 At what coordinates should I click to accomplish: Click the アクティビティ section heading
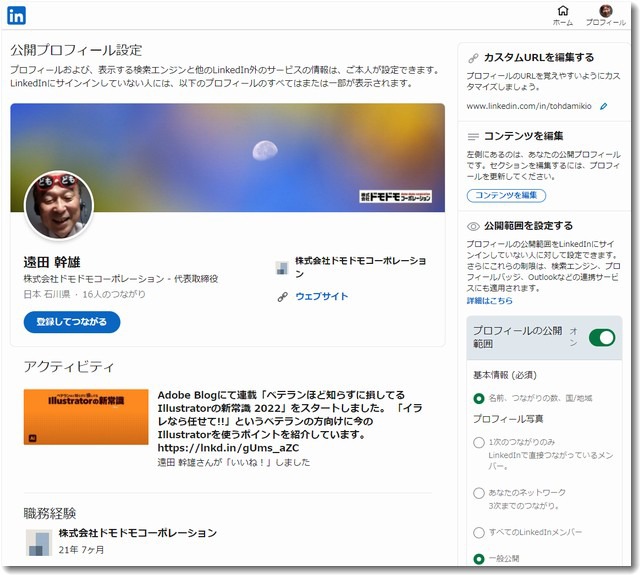click(x=69, y=366)
